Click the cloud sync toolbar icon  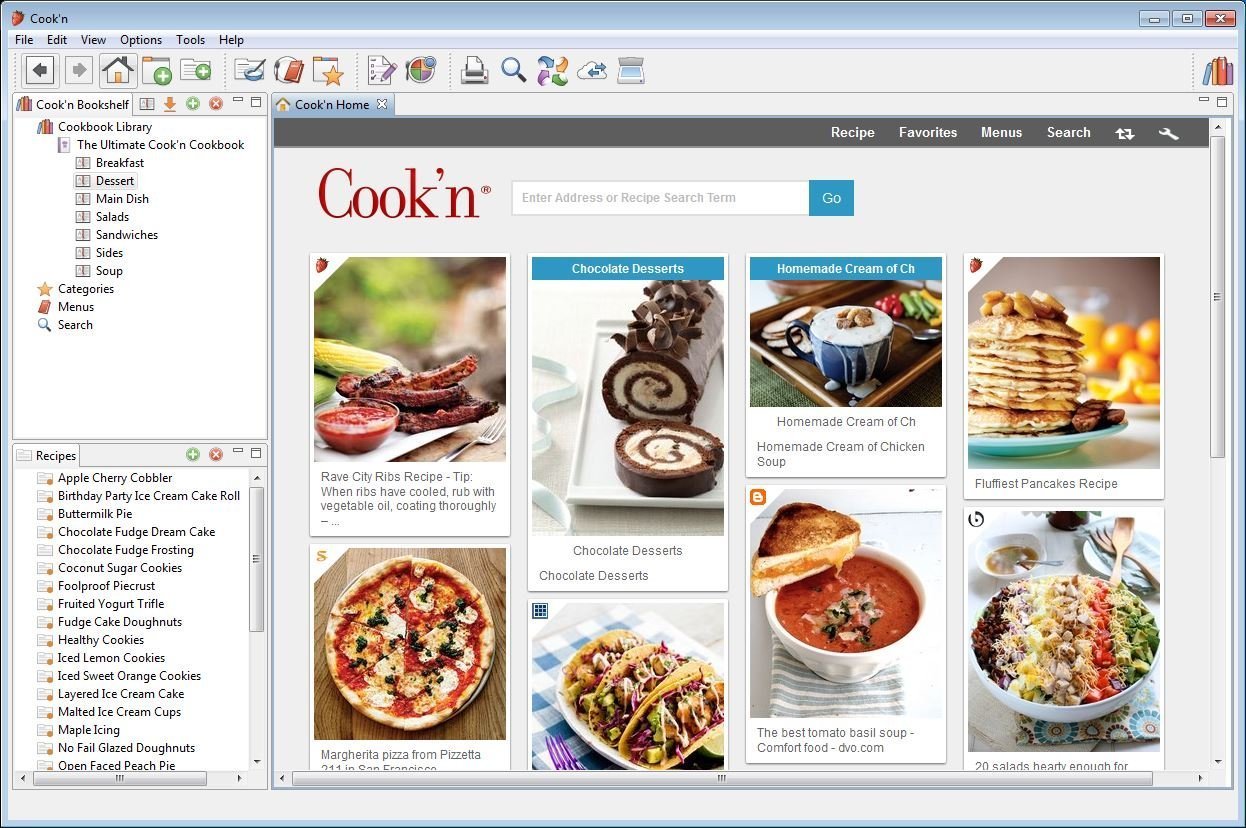click(592, 70)
